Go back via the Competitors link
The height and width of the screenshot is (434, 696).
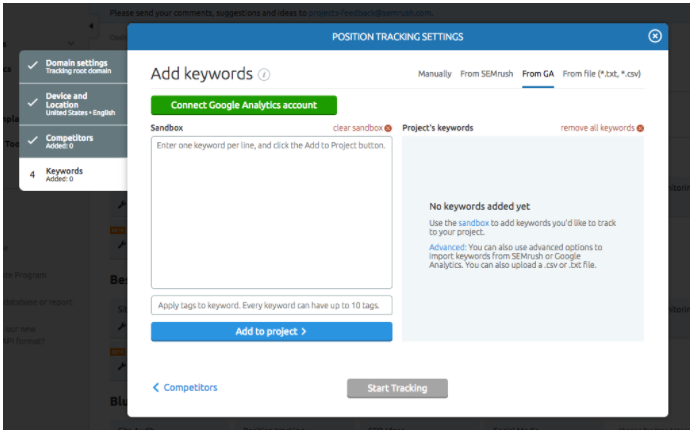185,387
